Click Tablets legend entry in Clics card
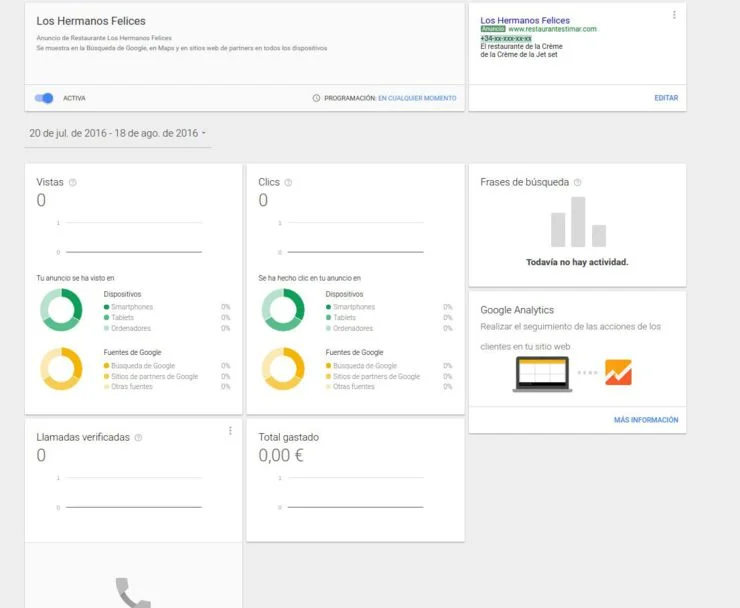 [341, 318]
